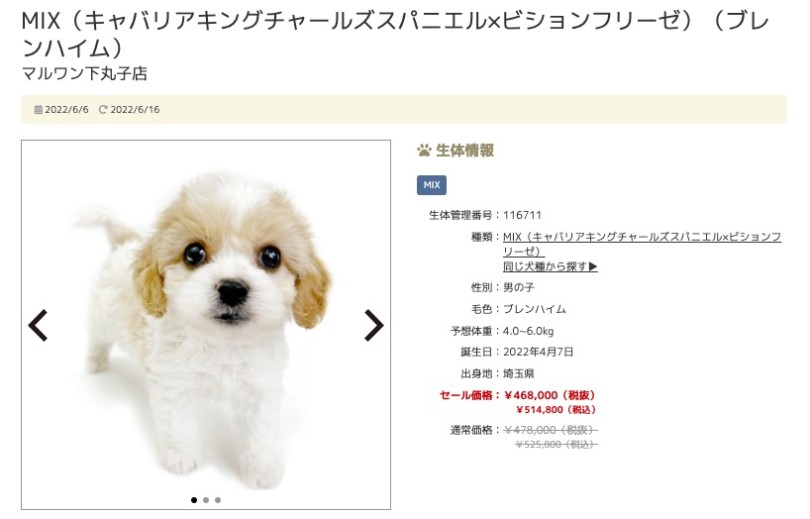Click the refresh icon near 2022/6/16
This screenshot has height=519, width=810.
[x=103, y=109]
